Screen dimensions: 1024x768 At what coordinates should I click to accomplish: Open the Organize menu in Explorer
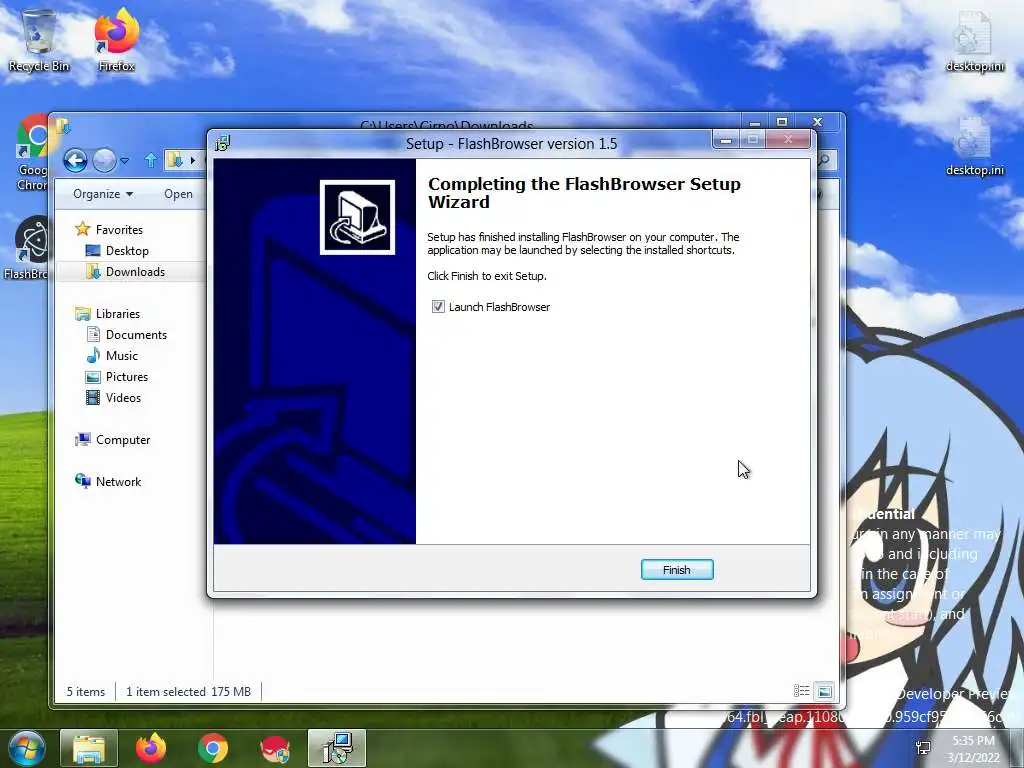pos(103,194)
